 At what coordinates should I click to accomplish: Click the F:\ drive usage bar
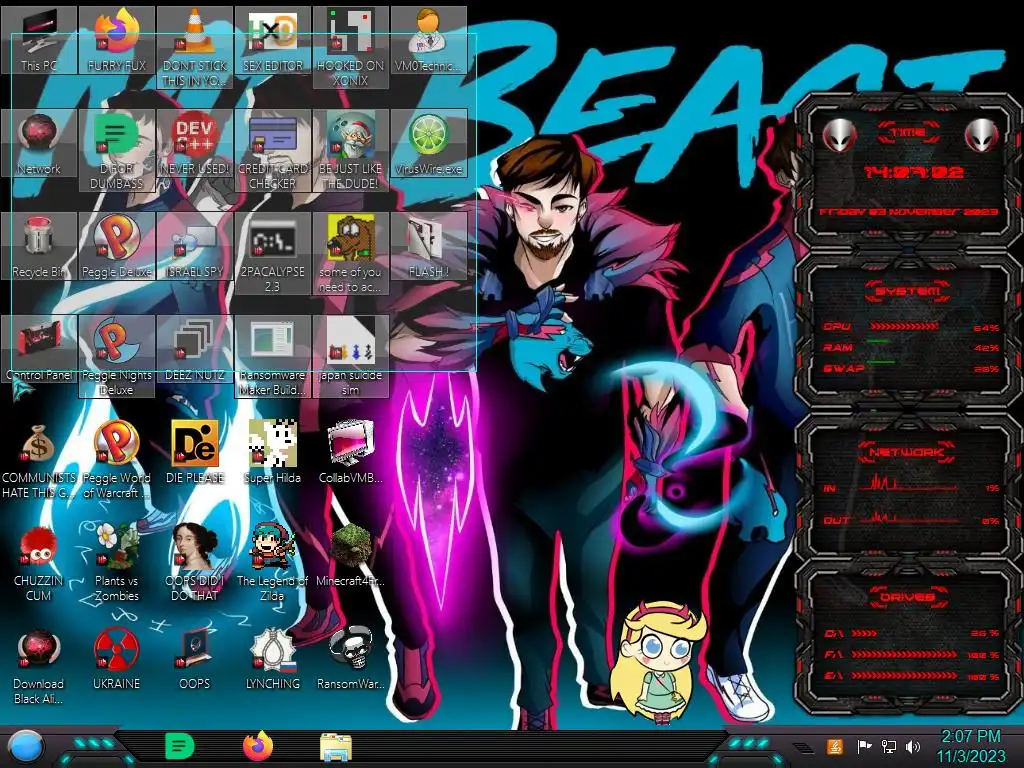point(904,654)
